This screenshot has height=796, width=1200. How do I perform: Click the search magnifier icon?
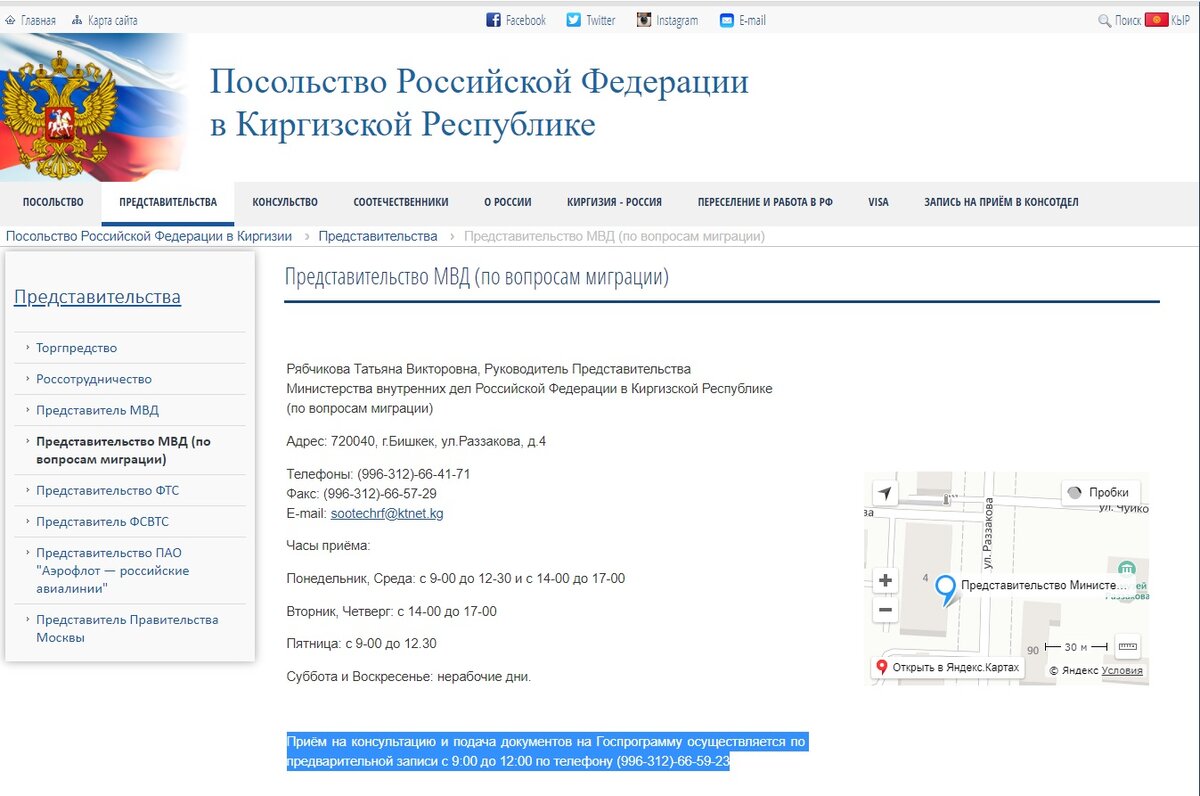(1105, 20)
